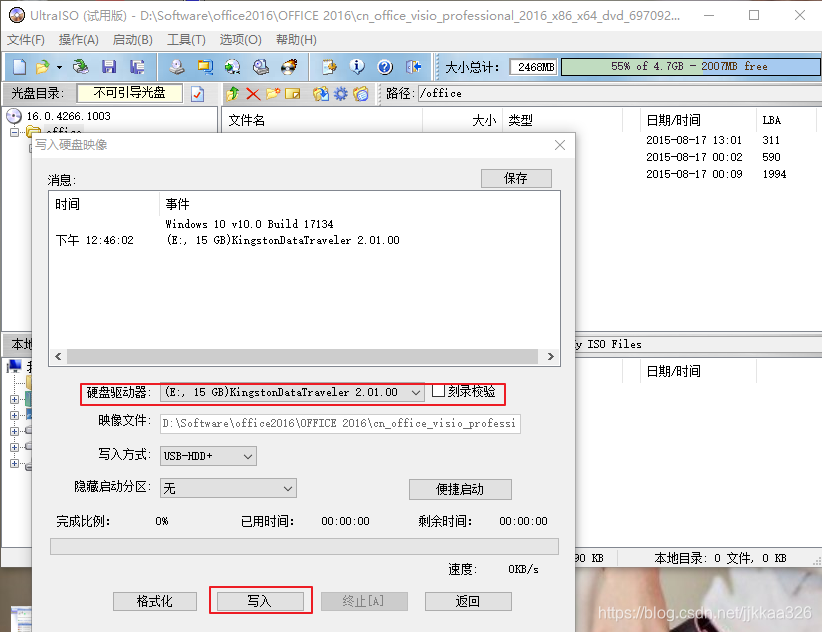Click the 55% of 4.7GB capacity bar
Screen dimensions: 822x632
pyautogui.click(x=690, y=67)
